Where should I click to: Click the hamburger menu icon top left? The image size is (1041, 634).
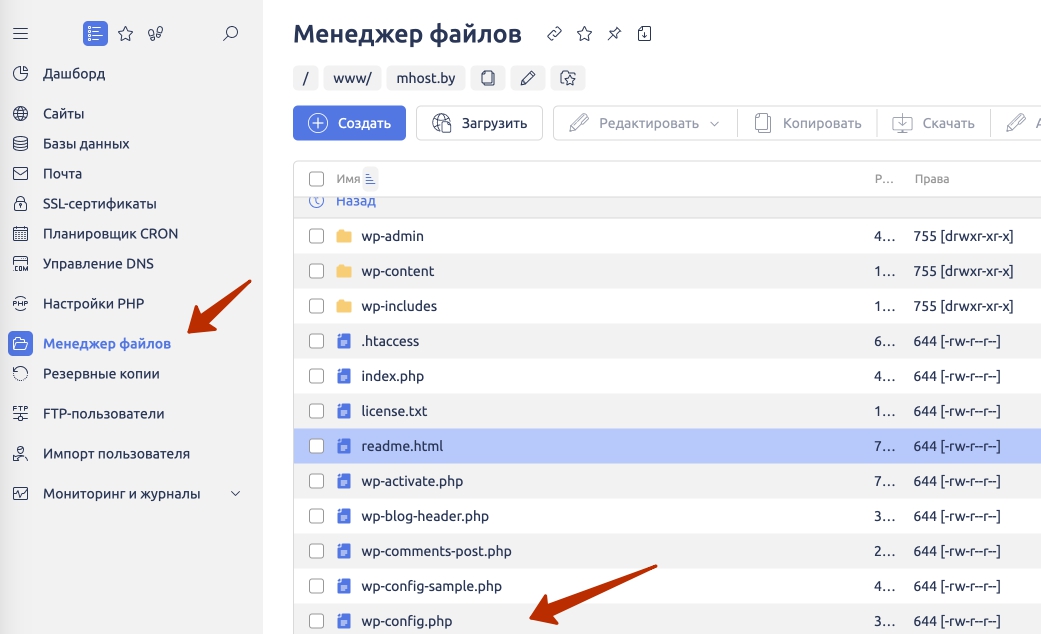pyautogui.click(x=20, y=32)
